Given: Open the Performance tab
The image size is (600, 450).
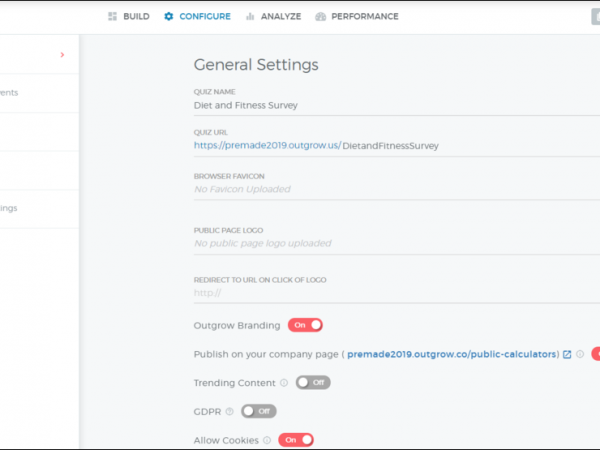Looking at the screenshot, I should pyautogui.click(x=357, y=16).
